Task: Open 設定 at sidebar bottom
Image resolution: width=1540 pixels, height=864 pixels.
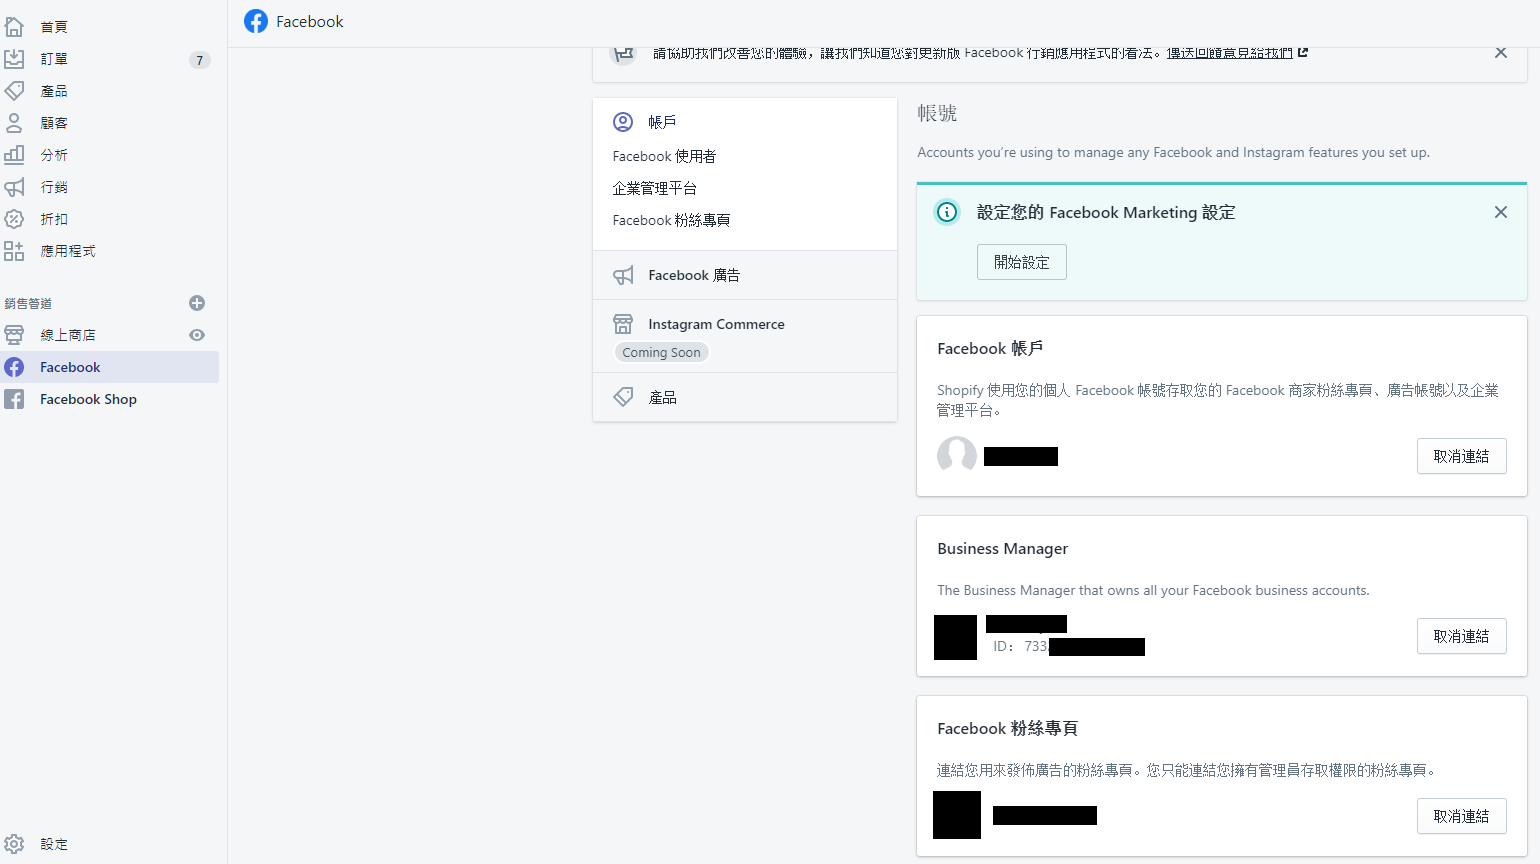Action: coord(54,844)
